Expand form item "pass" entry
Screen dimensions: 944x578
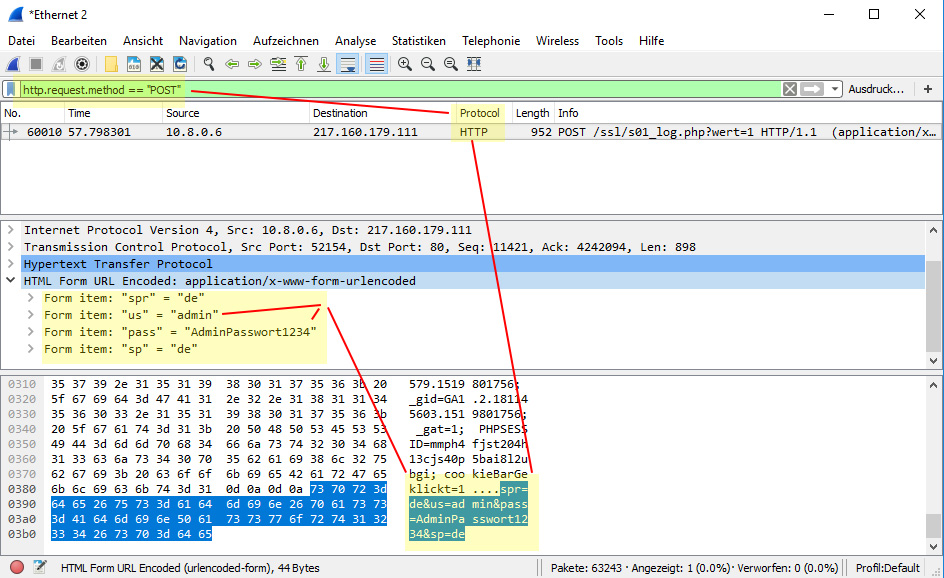click(x=30, y=332)
